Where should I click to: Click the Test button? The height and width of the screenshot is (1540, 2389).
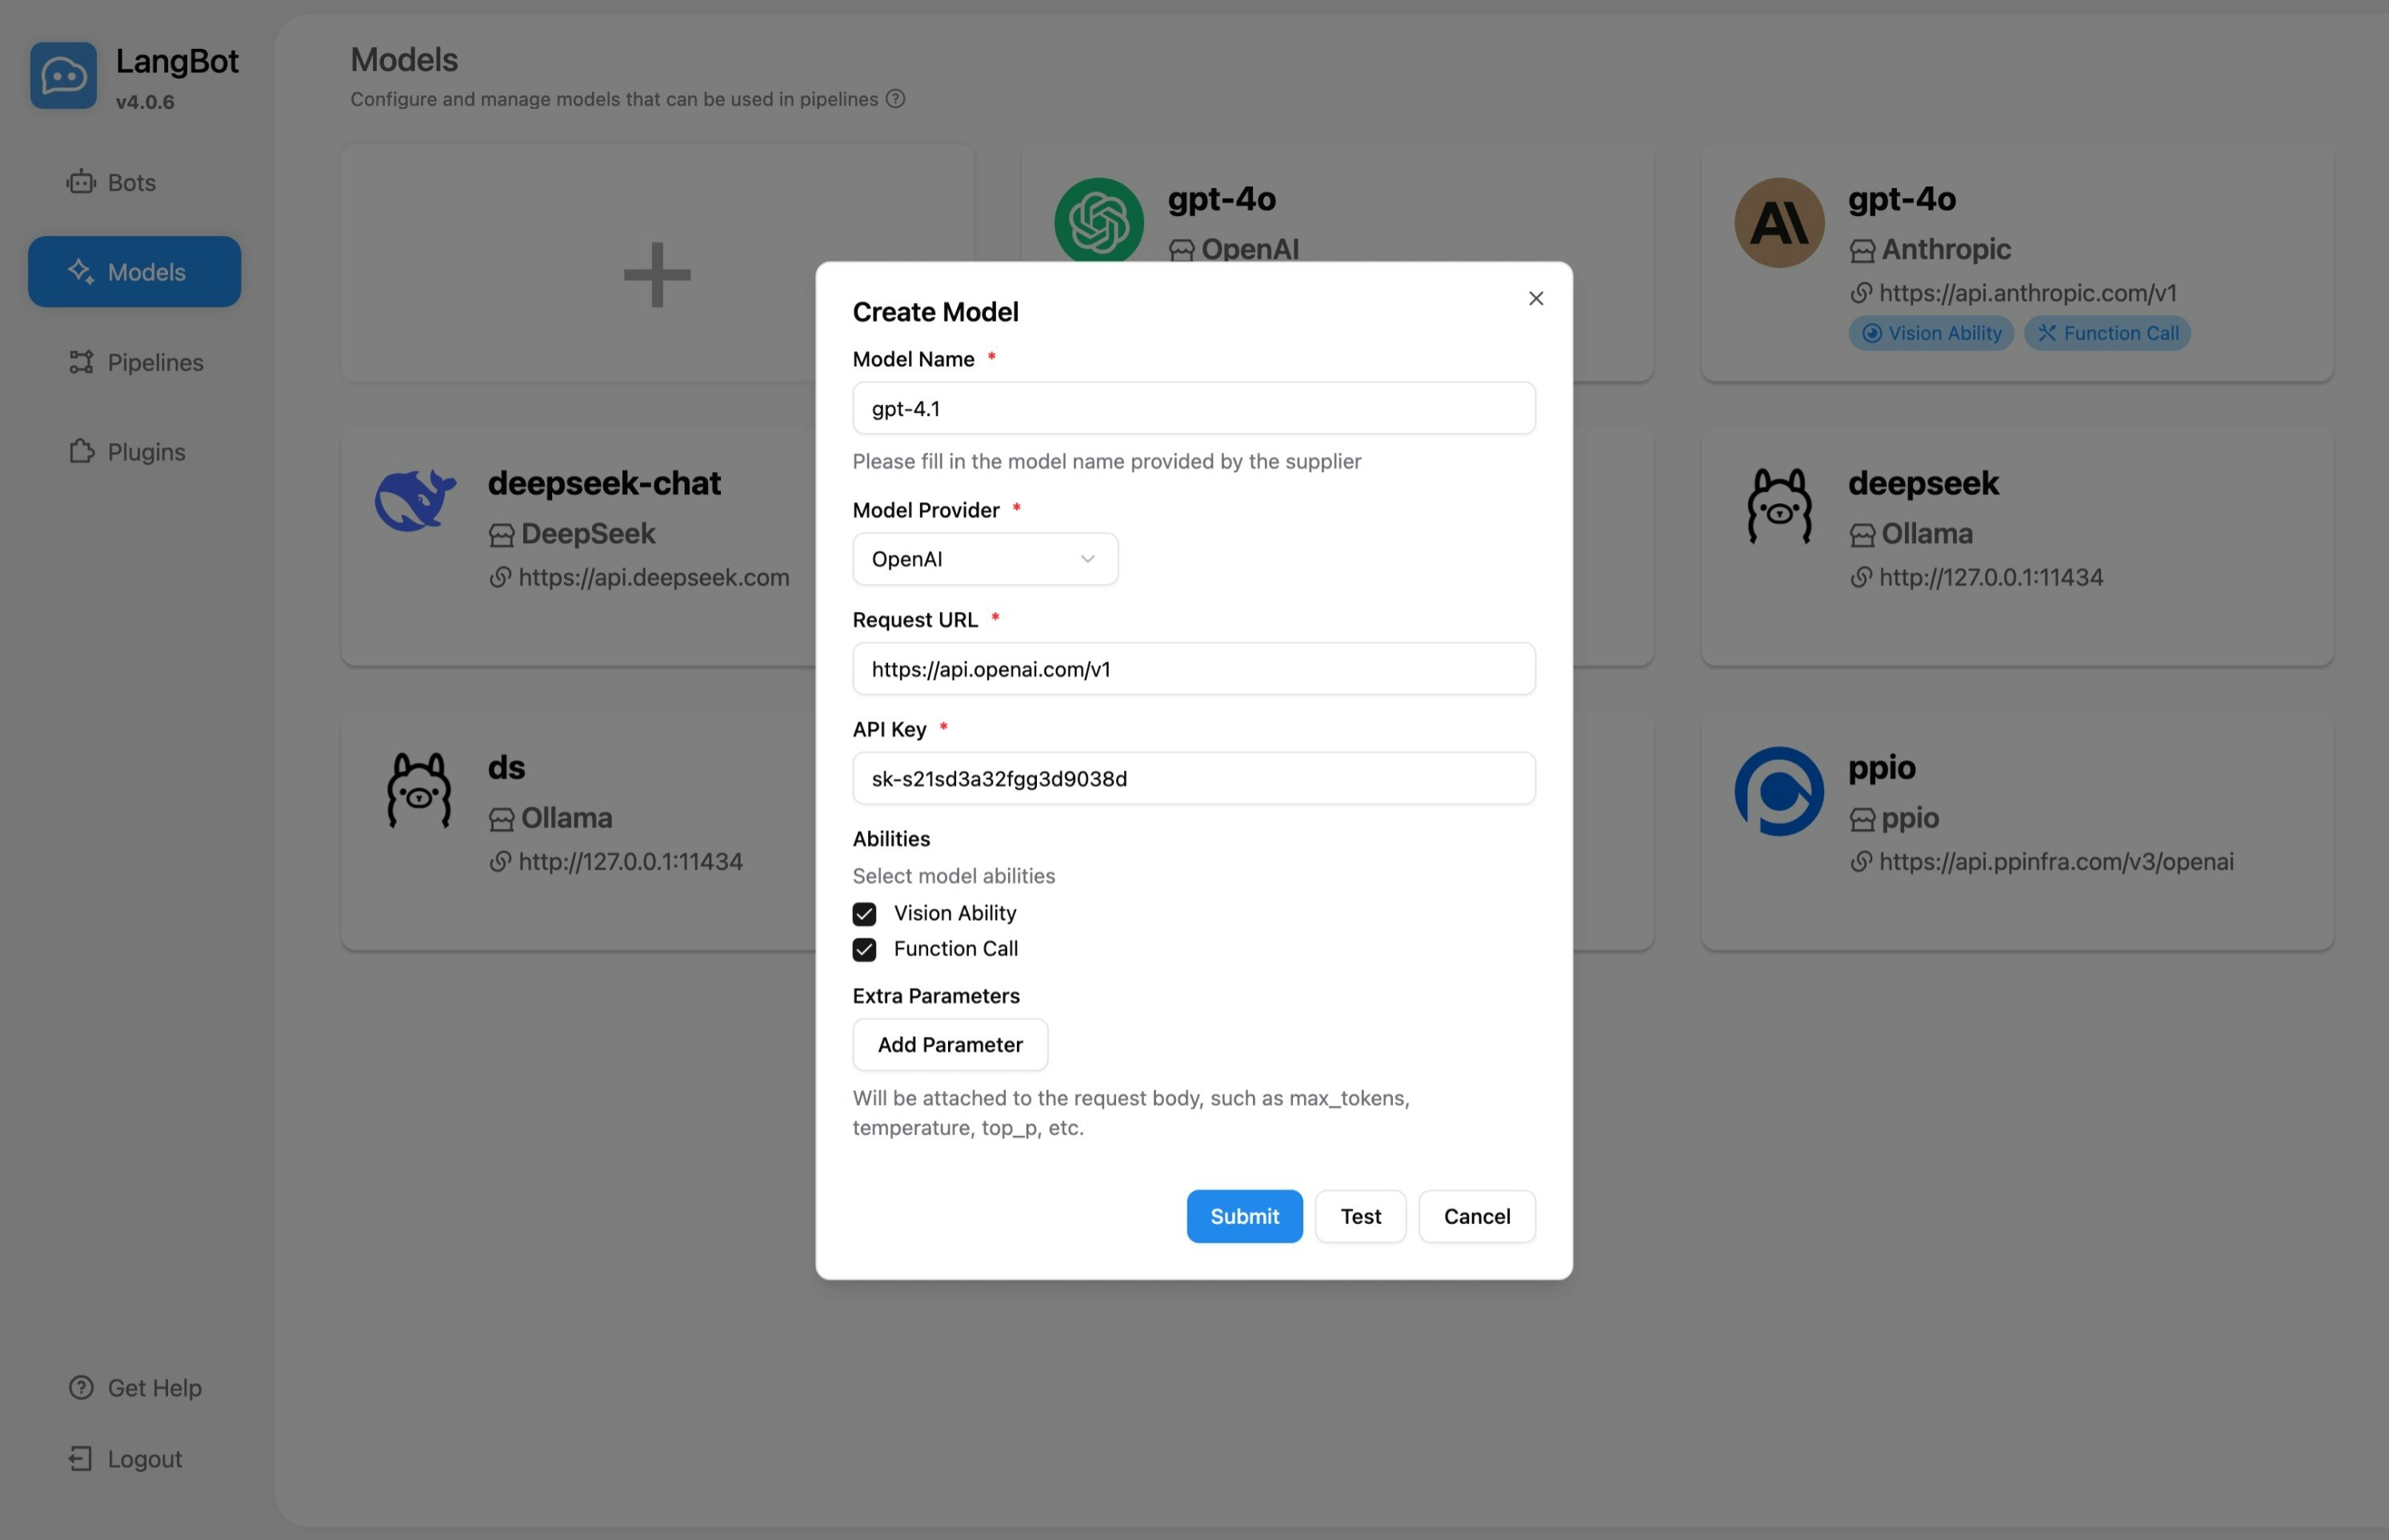(x=1360, y=1217)
